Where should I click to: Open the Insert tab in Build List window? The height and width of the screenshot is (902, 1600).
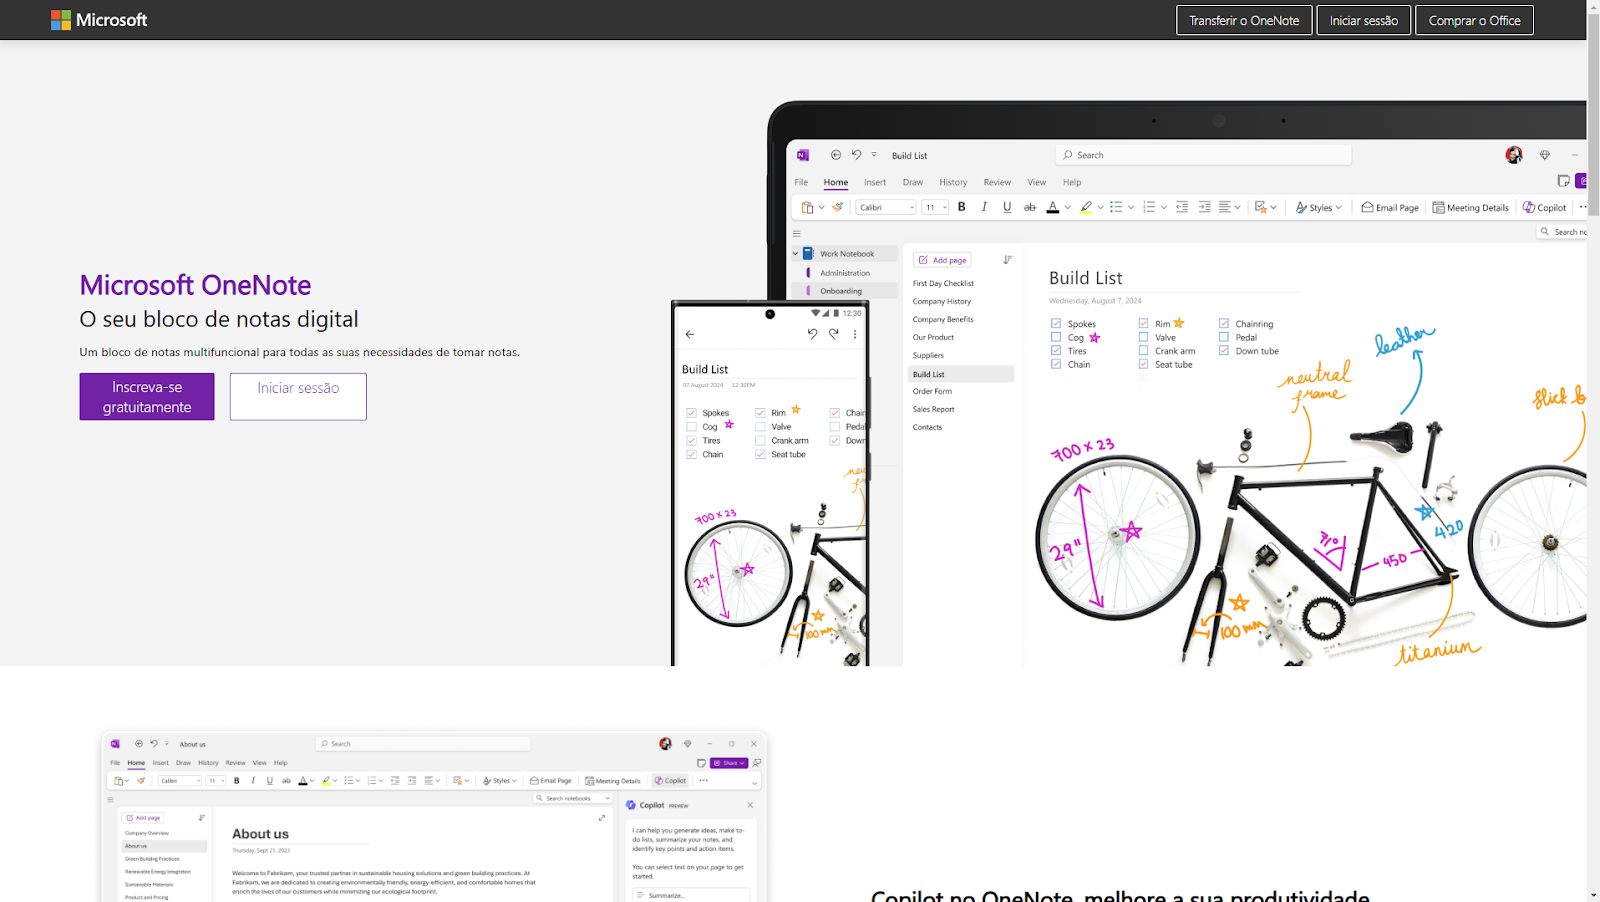pyautogui.click(x=875, y=182)
